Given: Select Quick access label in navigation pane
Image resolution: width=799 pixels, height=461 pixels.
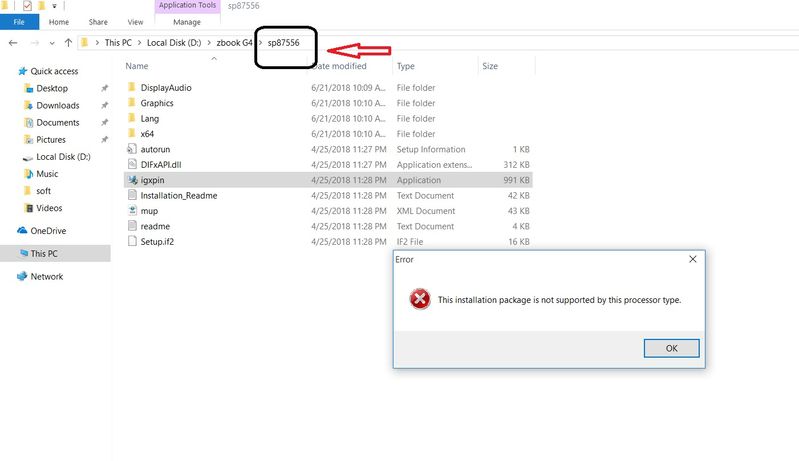Looking at the screenshot, I should (54, 71).
